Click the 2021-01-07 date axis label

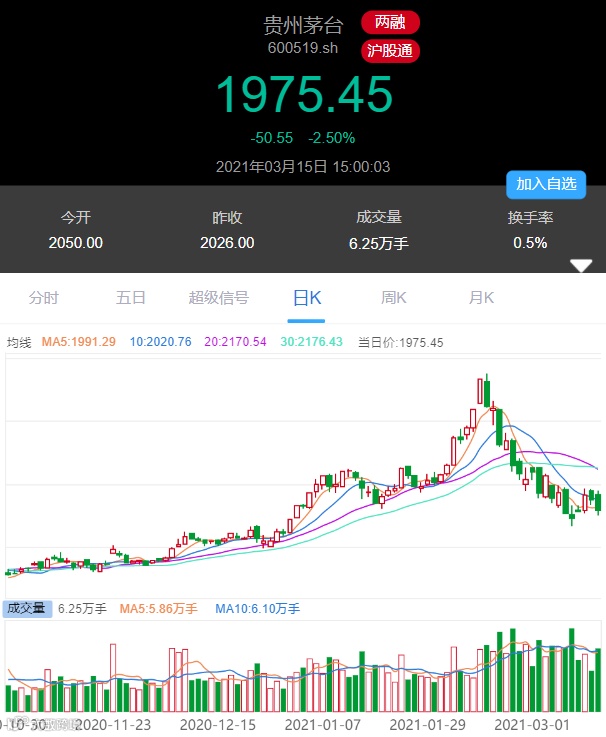(x=323, y=725)
